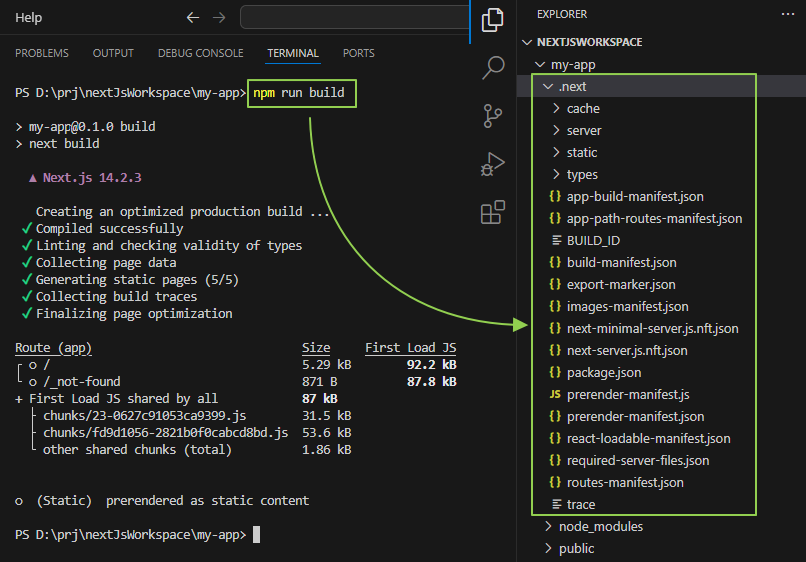Click the 'Compiled successfully' line
Image resolution: width=806 pixels, height=562 pixels.
(x=109, y=228)
